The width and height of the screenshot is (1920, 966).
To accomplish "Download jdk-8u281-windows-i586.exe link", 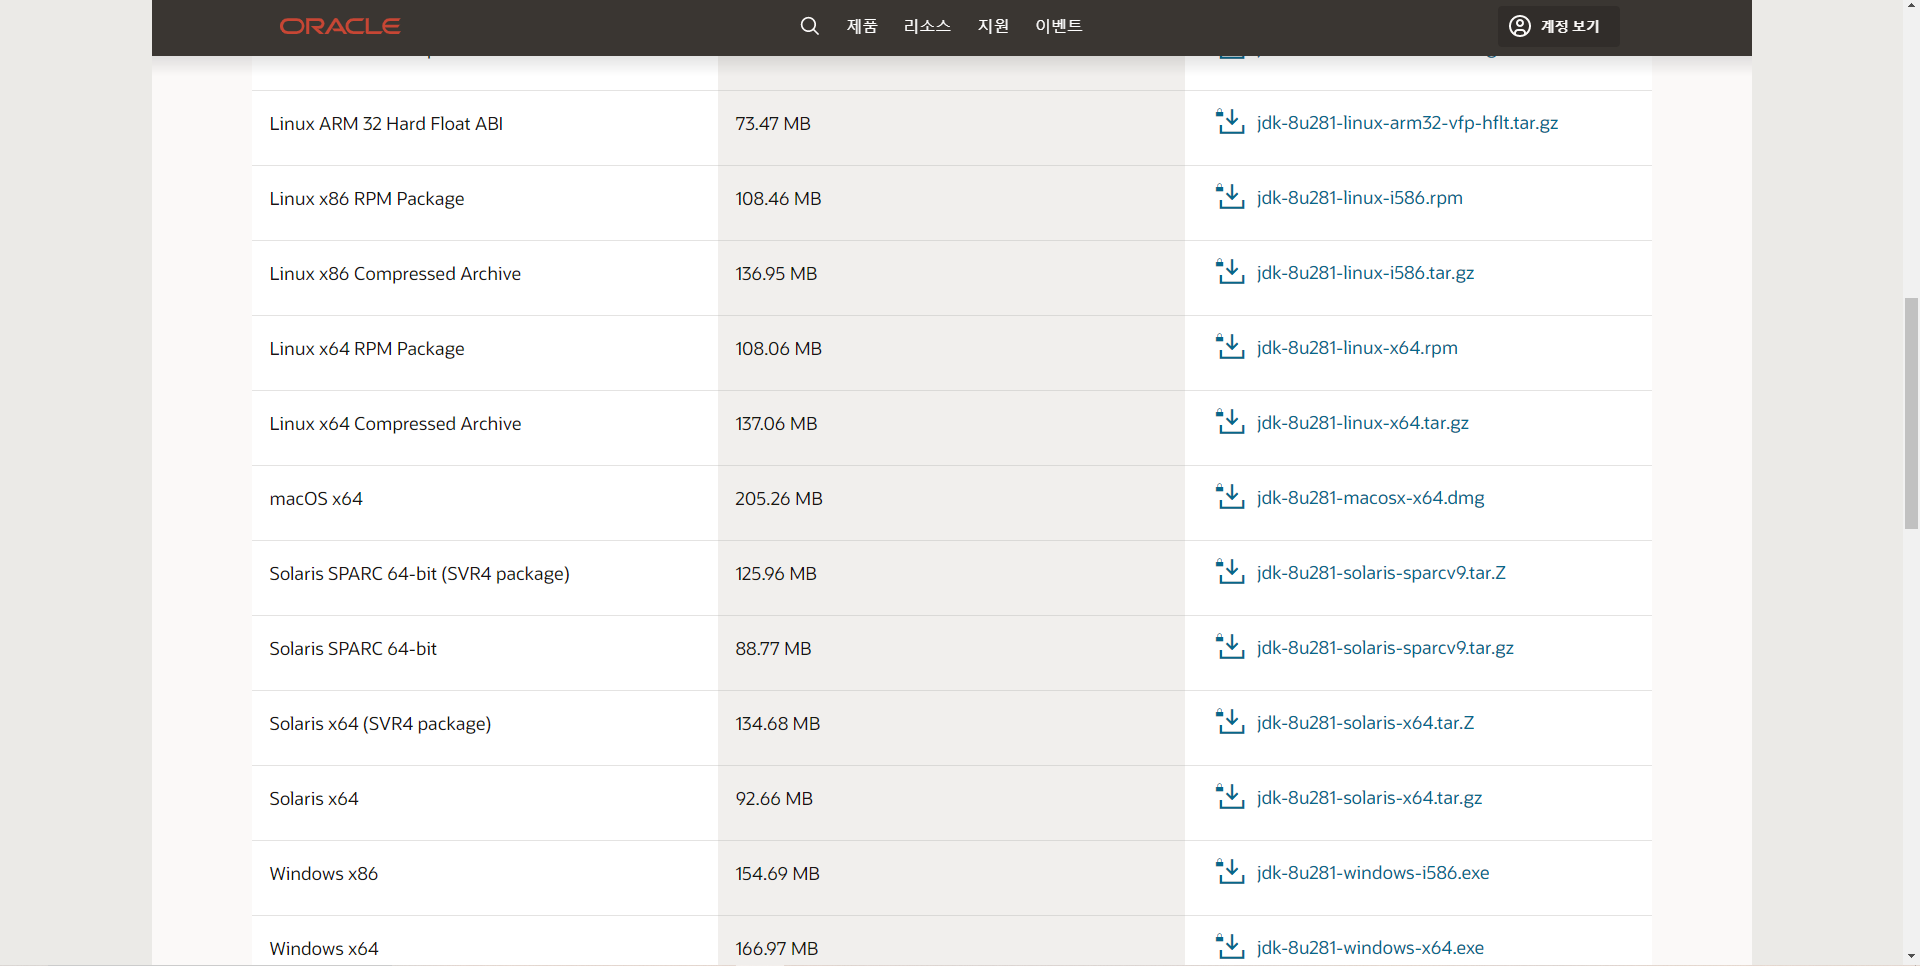I will [x=1373, y=873].
